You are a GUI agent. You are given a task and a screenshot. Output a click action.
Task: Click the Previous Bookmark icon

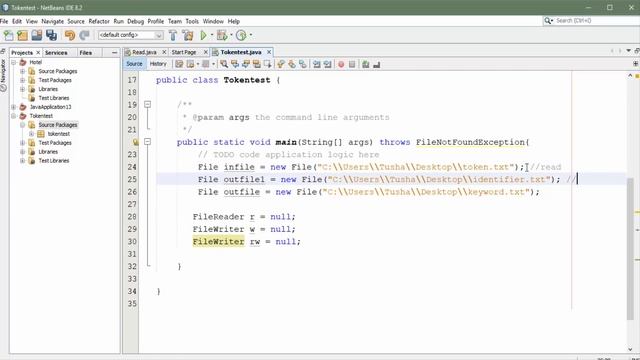pyautogui.click(x=281, y=64)
